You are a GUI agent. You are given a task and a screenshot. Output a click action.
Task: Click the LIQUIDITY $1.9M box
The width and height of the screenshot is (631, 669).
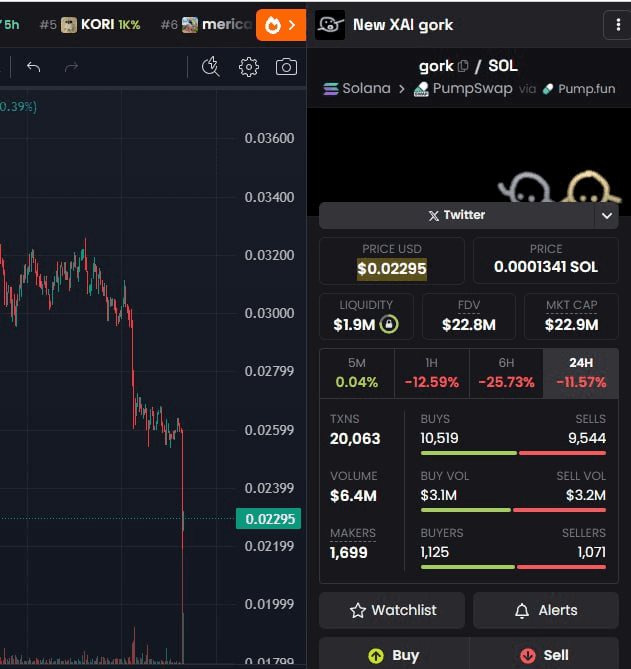(x=366, y=316)
